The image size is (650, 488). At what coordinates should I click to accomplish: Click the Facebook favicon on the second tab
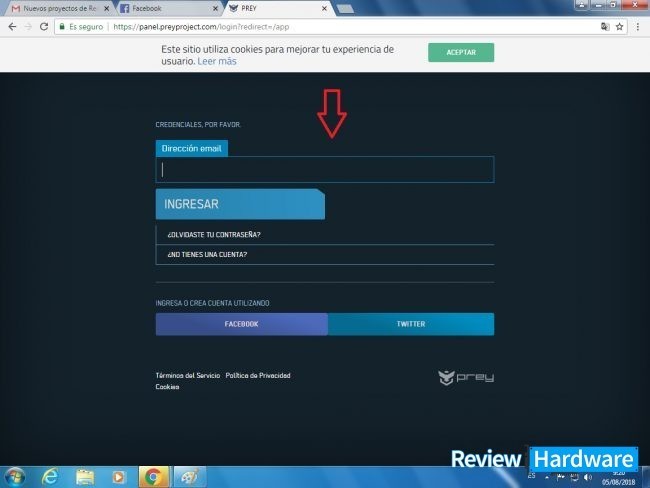pyautogui.click(x=125, y=8)
